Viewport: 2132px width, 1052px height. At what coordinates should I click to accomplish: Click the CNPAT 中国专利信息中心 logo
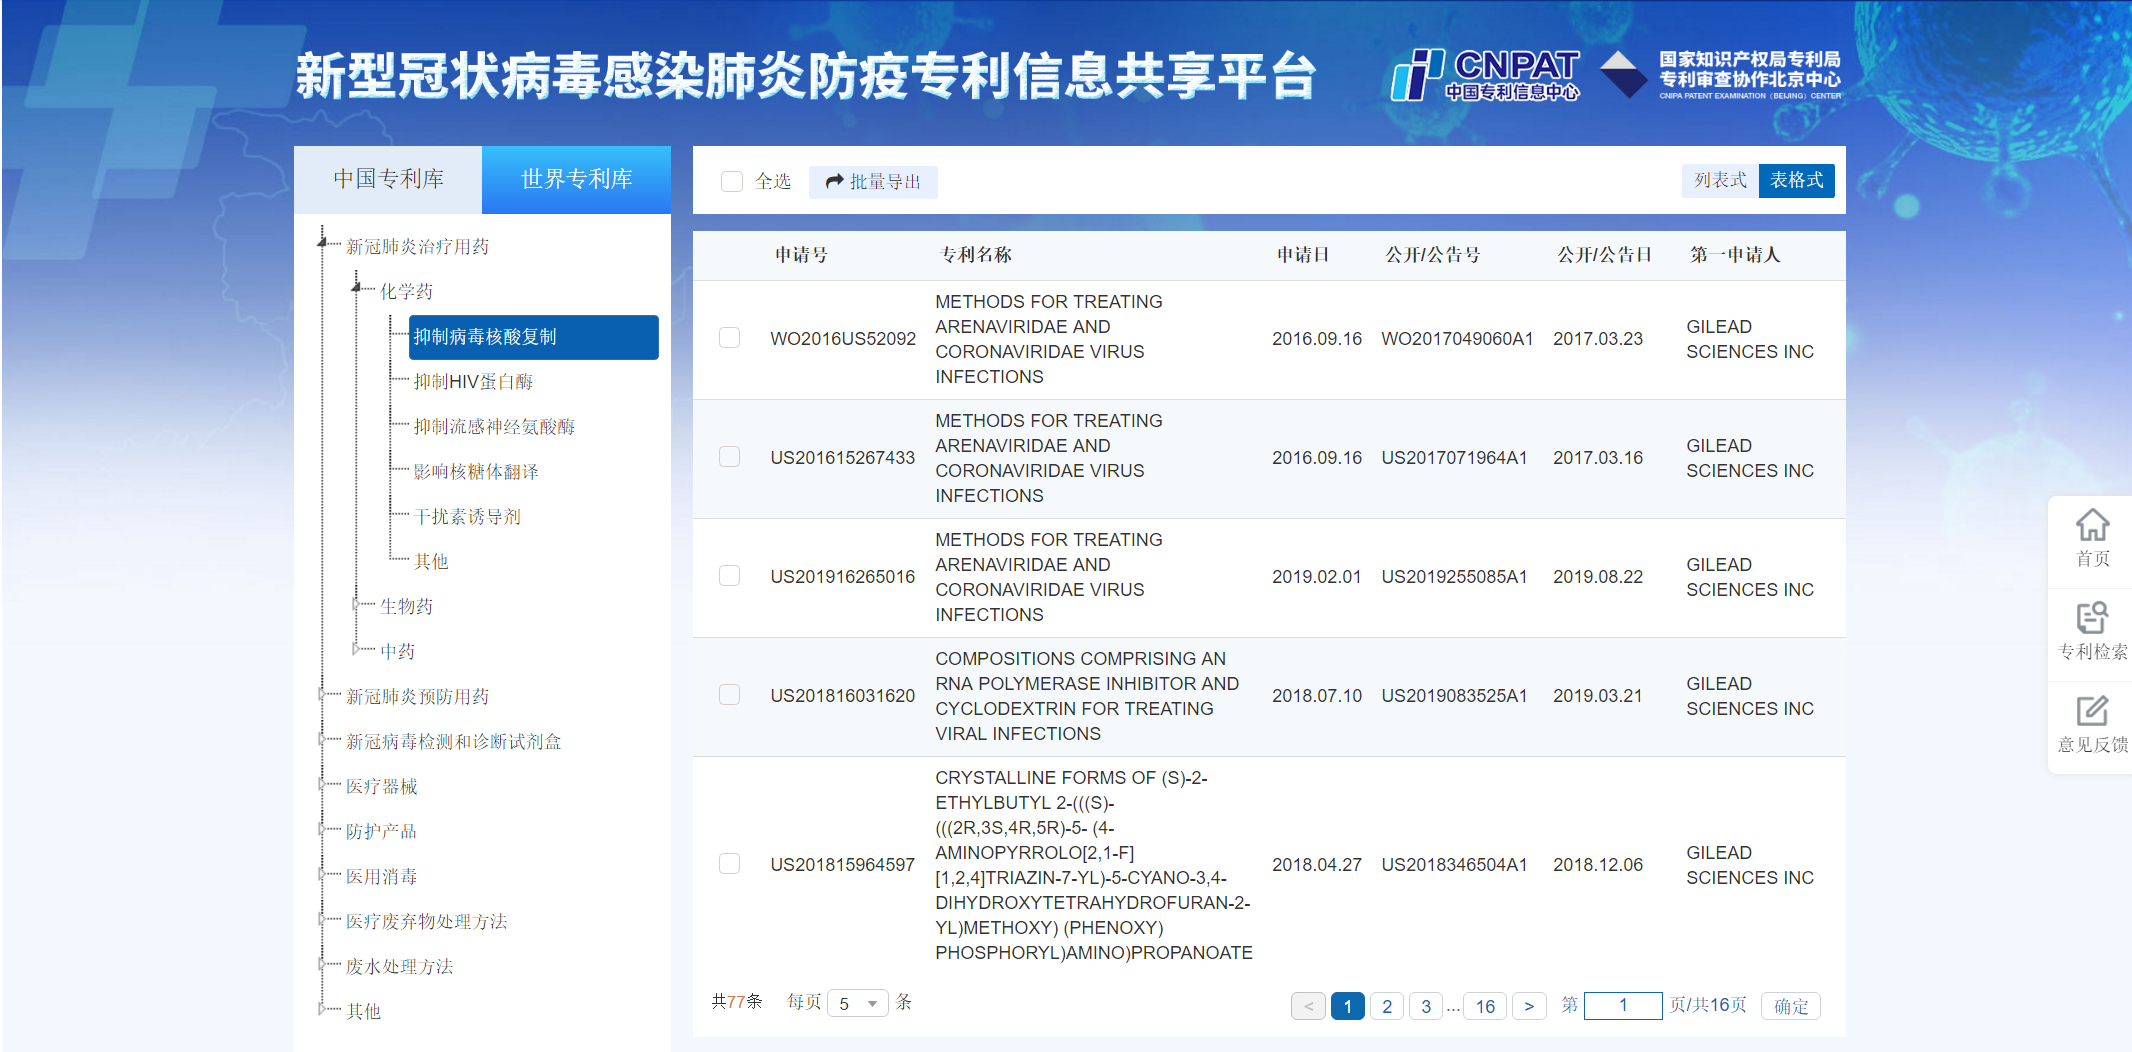[x=1486, y=75]
